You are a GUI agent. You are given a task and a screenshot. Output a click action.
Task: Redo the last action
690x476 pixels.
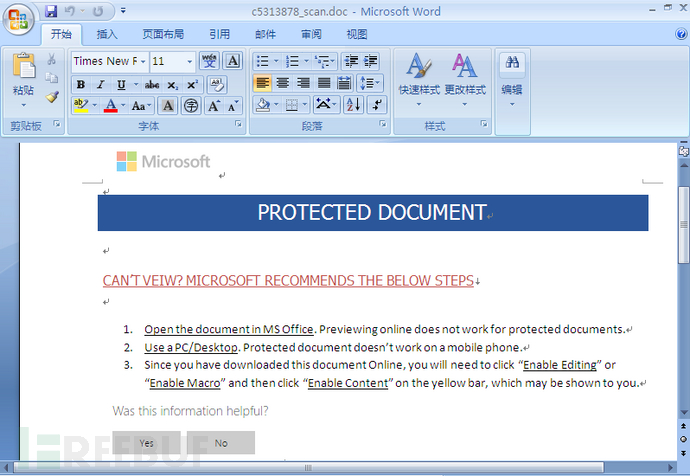[98, 11]
